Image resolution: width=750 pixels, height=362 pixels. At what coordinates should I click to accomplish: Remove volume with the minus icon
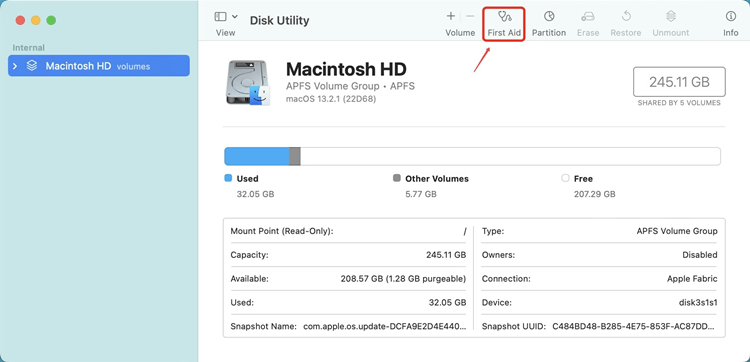click(470, 16)
